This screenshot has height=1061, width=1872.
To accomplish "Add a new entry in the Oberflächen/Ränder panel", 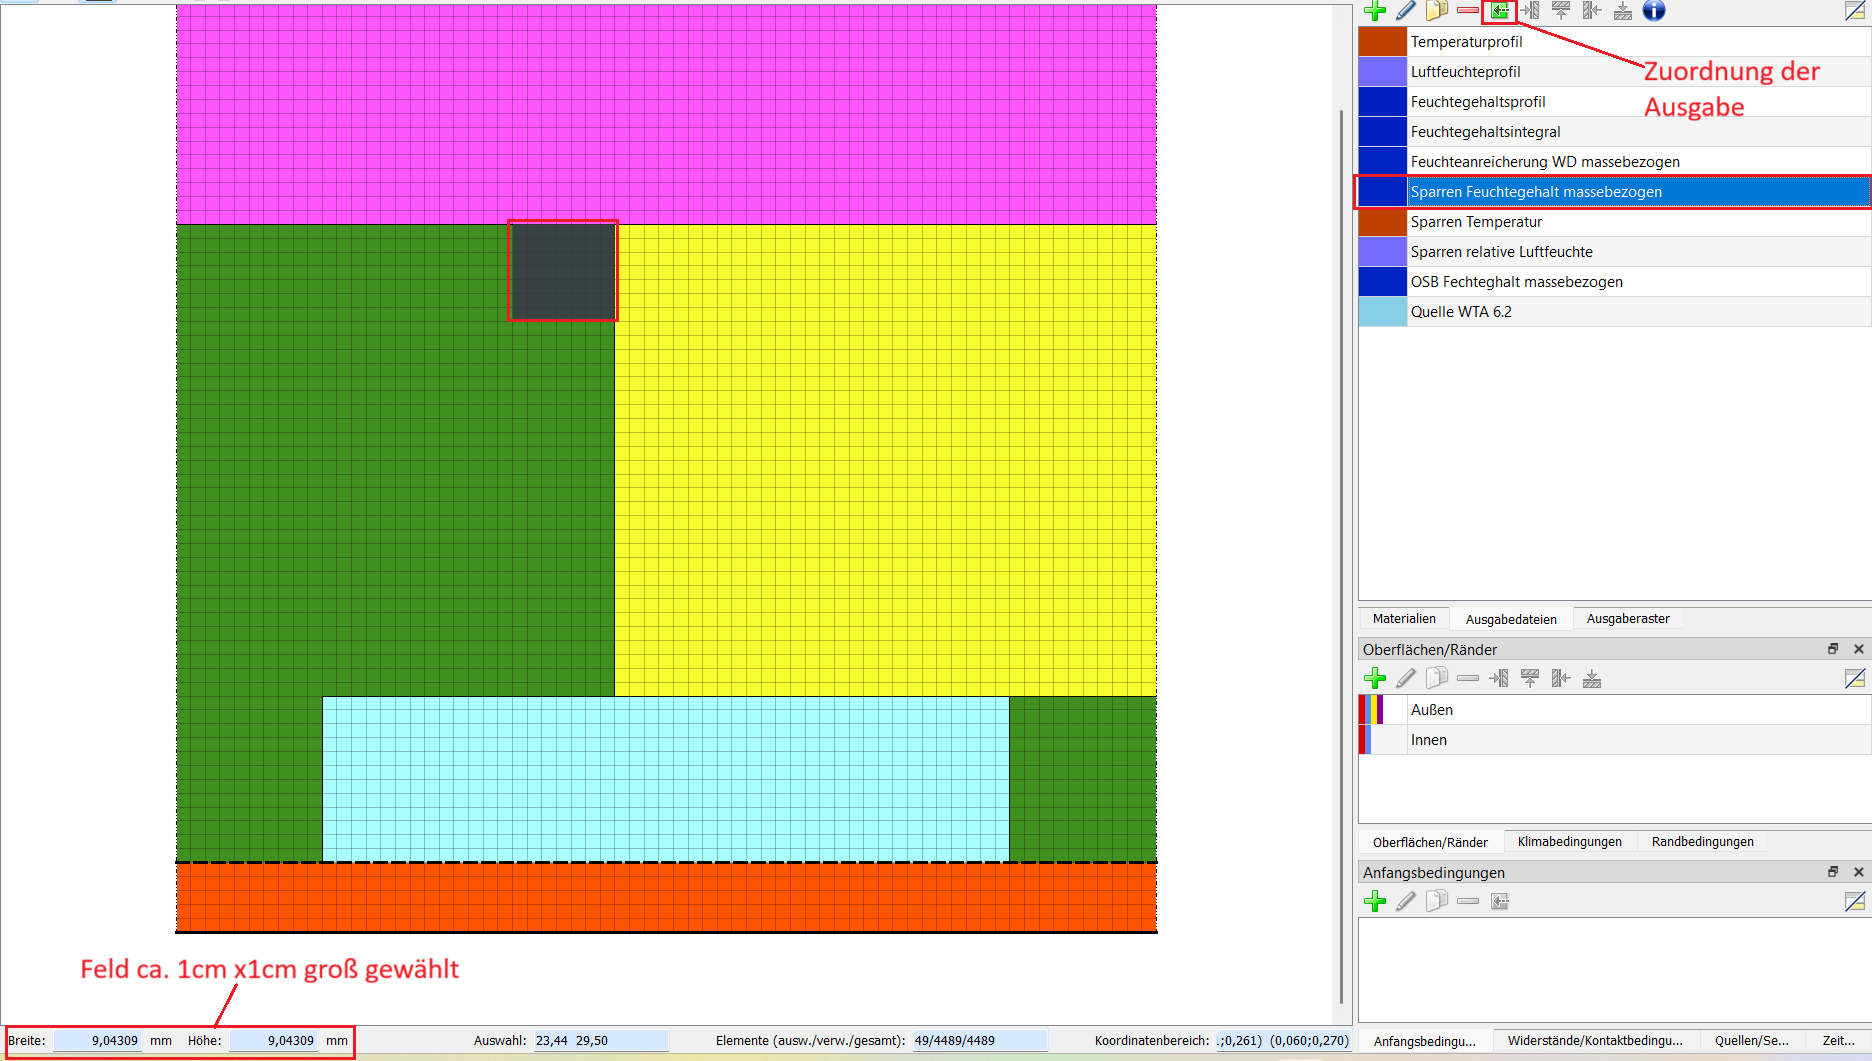I will (1375, 678).
